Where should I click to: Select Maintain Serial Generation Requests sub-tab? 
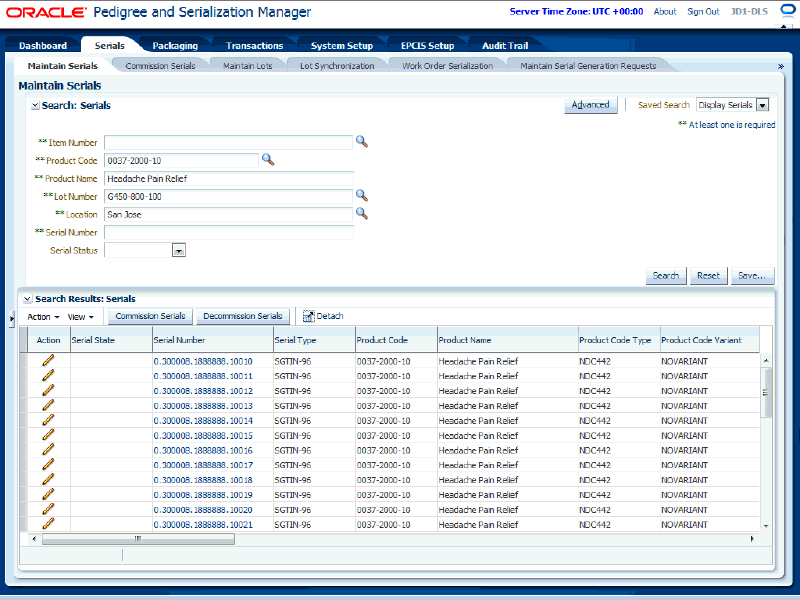point(588,66)
